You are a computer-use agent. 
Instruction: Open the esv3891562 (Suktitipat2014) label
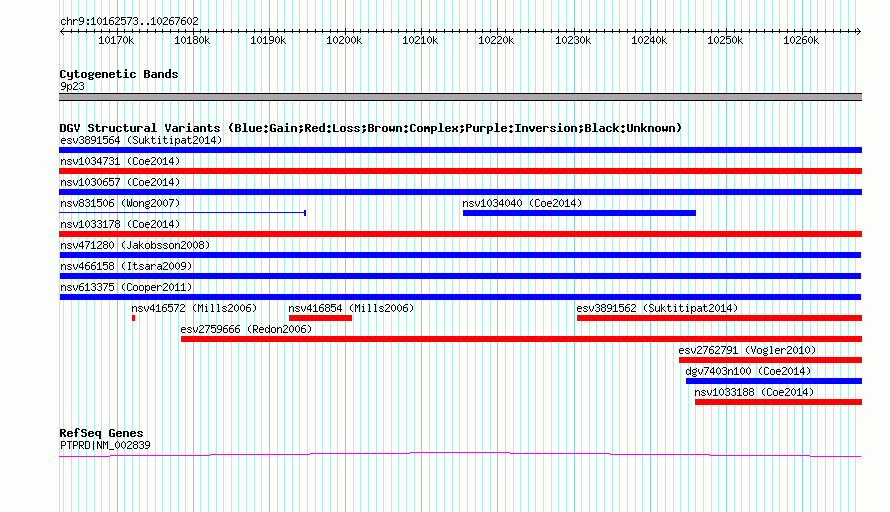point(657,308)
